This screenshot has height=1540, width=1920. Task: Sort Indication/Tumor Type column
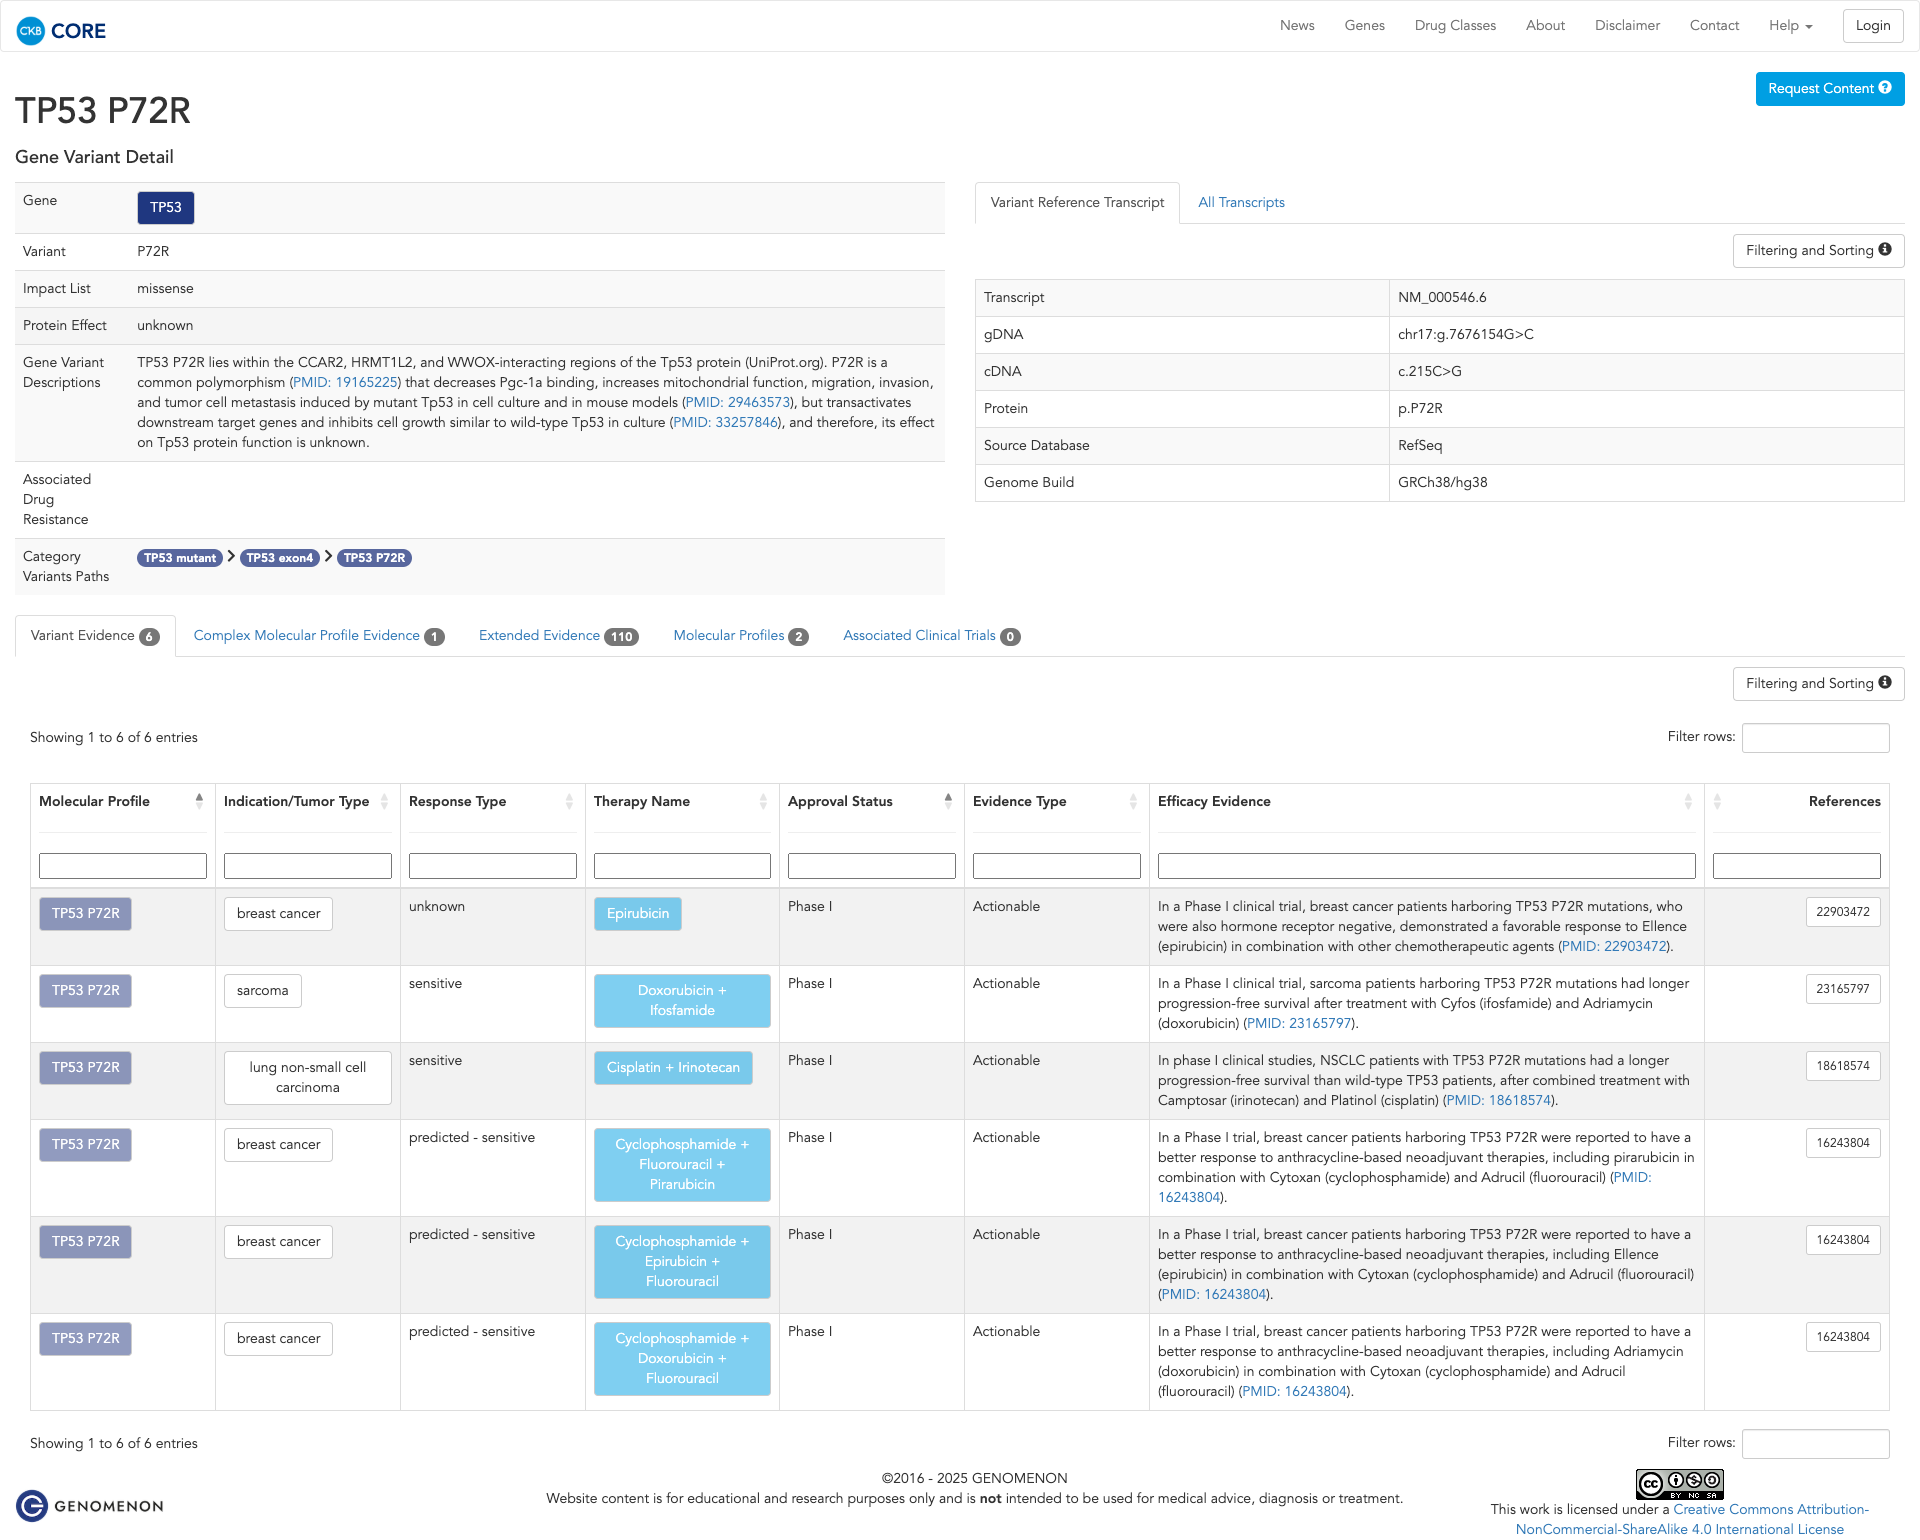[x=384, y=801]
